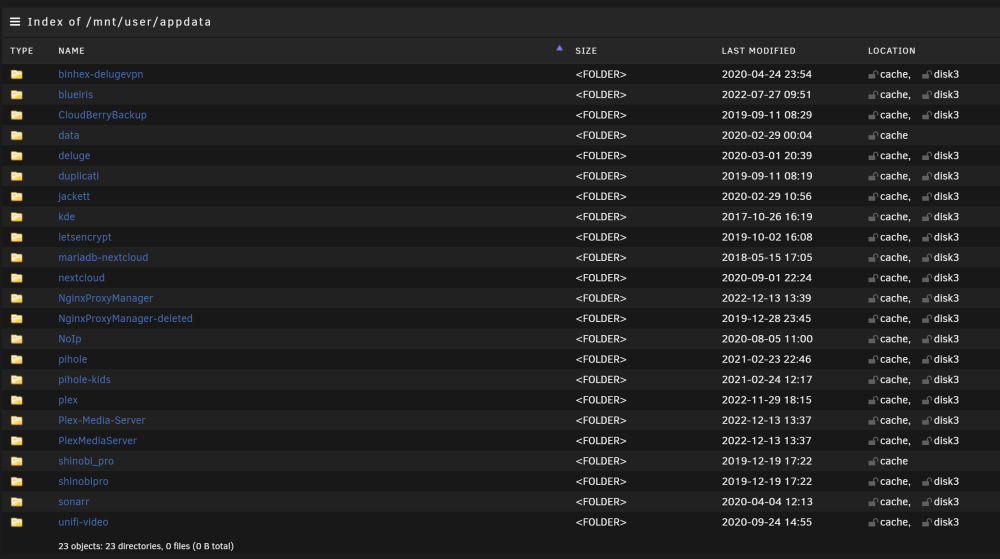Click the folder icon for the data row
This screenshot has height=559, width=1000.
tap(17, 136)
